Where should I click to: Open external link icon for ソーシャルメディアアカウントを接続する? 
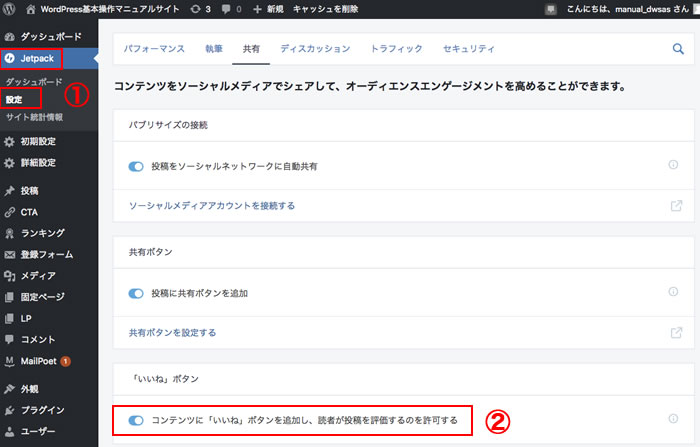pyautogui.click(x=676, y=206)
